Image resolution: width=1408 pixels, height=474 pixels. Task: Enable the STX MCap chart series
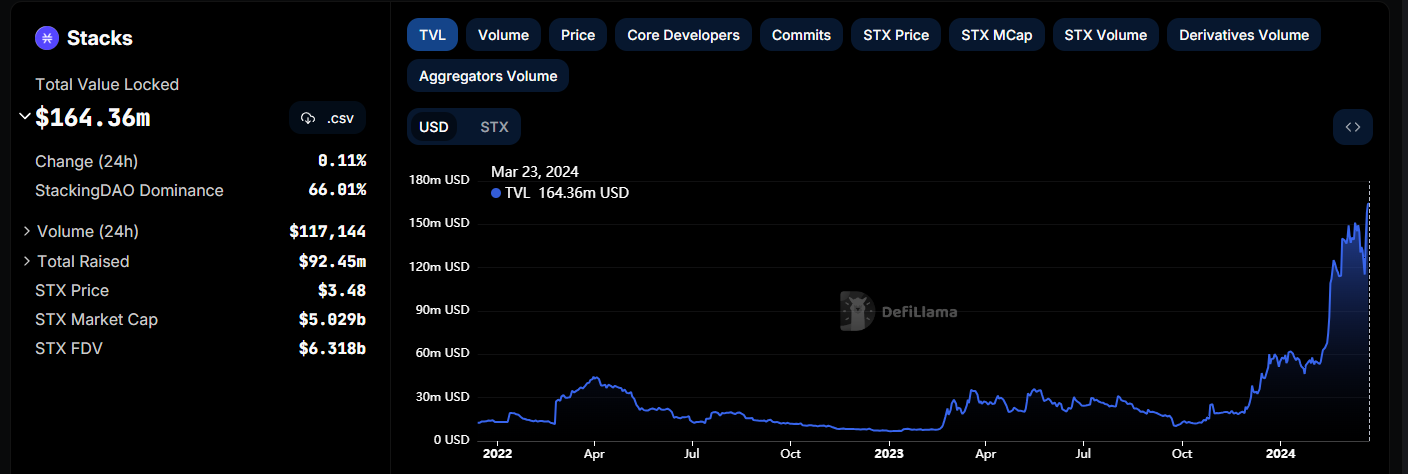coord(997,35)
